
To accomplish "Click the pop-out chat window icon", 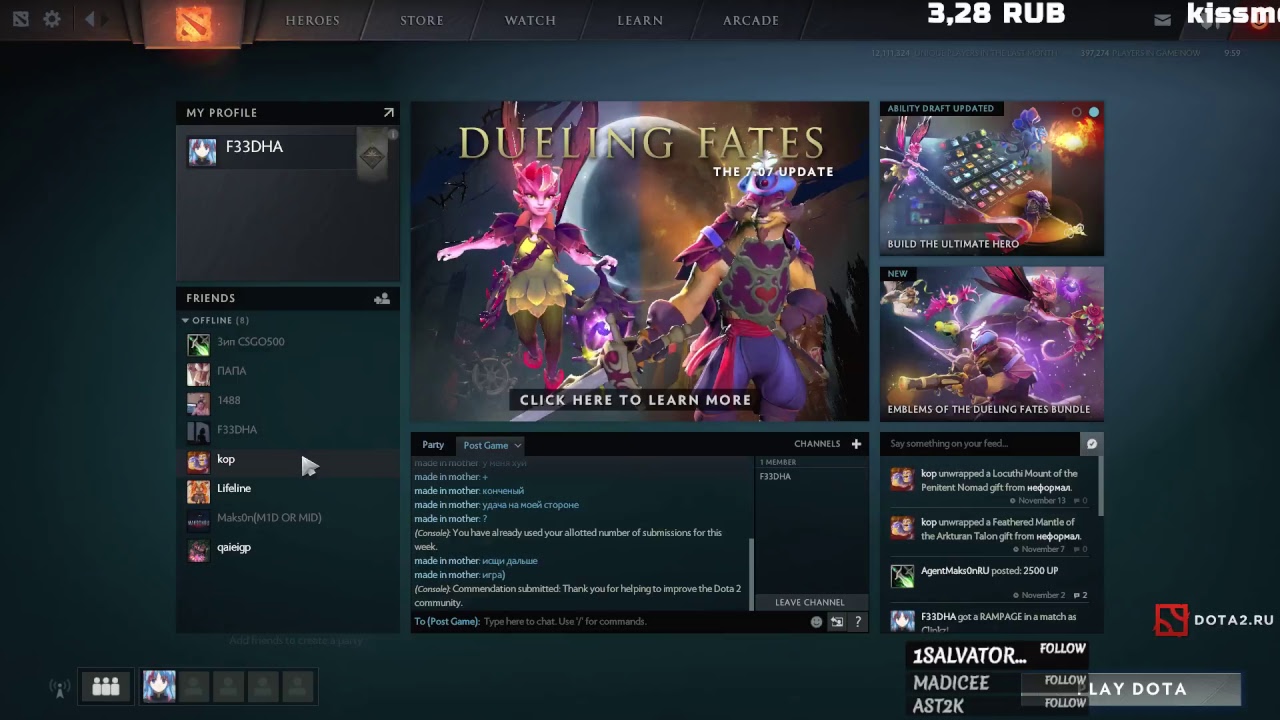I will pyautogui.click(x=837, y=622).
